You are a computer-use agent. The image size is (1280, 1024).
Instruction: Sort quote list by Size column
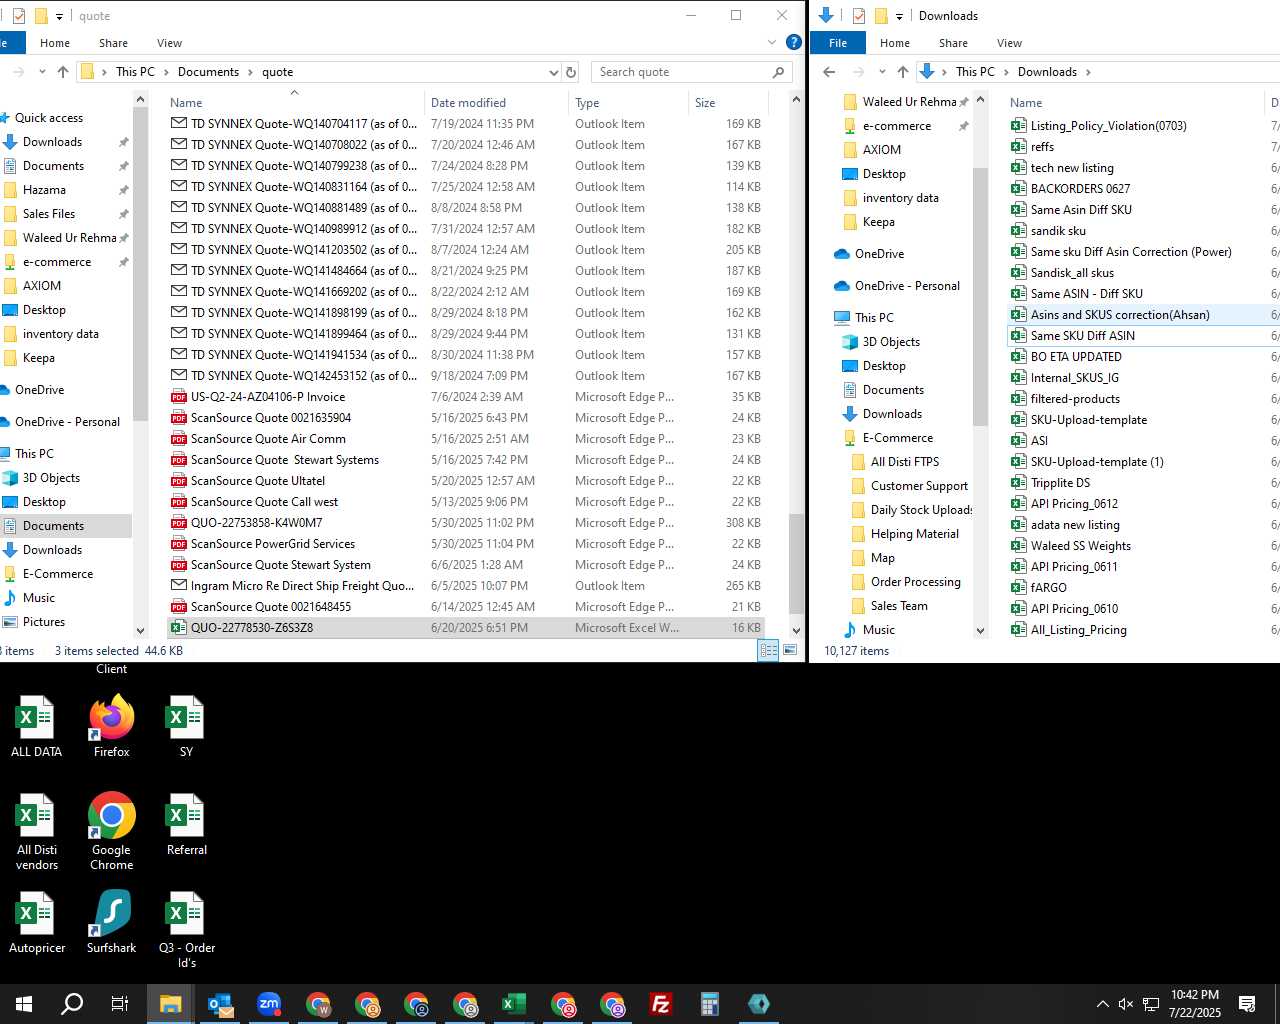tap(728, 102)
